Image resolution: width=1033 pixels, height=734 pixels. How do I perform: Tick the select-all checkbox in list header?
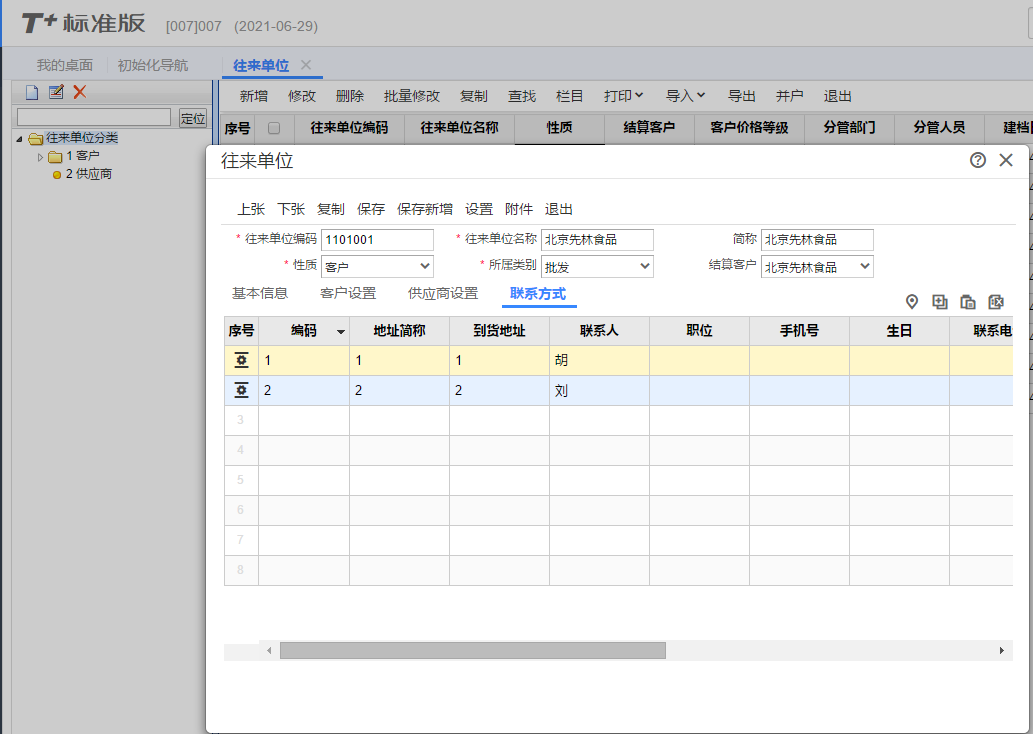[274, 128]
